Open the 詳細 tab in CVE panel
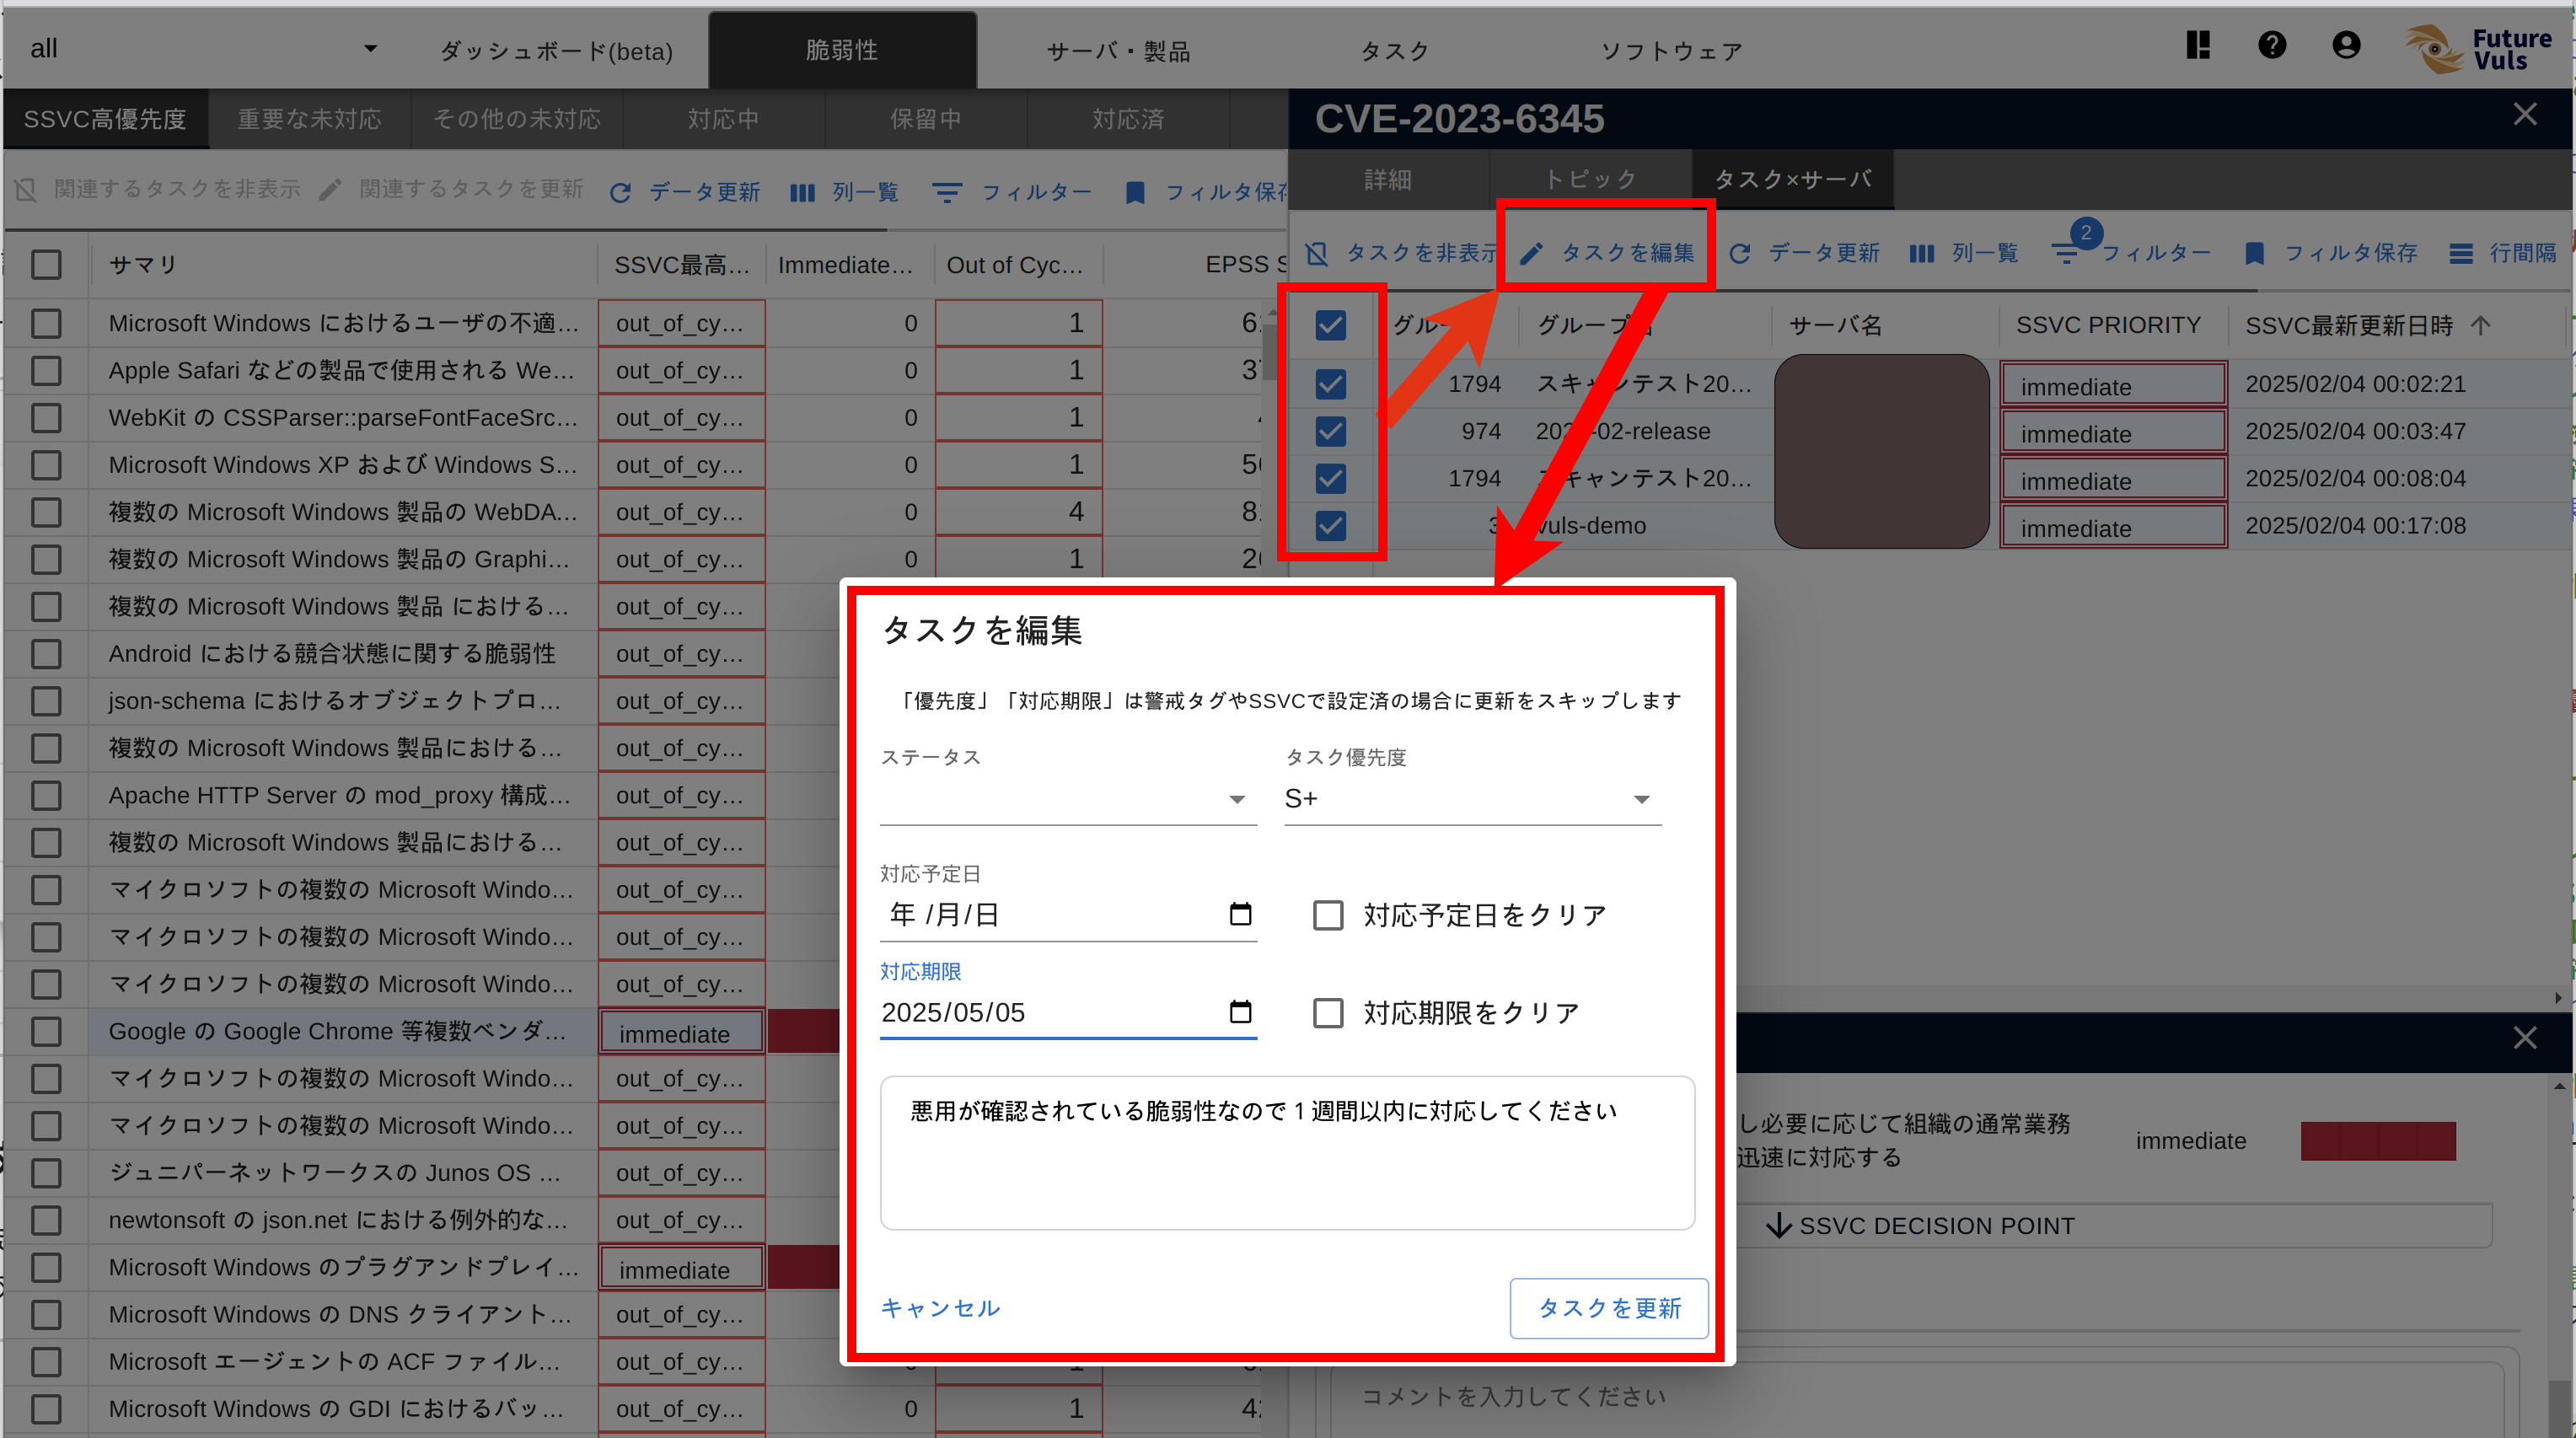2576x1438 pixels. (1388, 179)
